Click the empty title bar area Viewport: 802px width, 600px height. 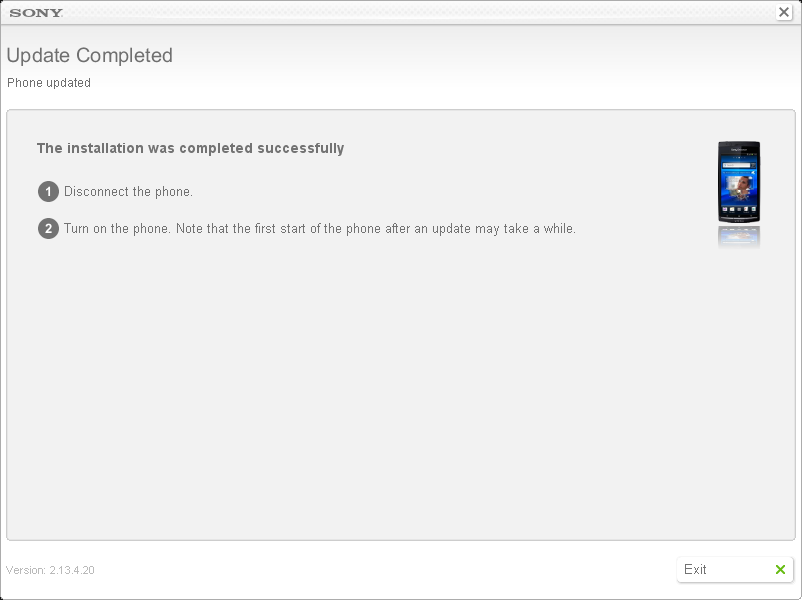409,12
